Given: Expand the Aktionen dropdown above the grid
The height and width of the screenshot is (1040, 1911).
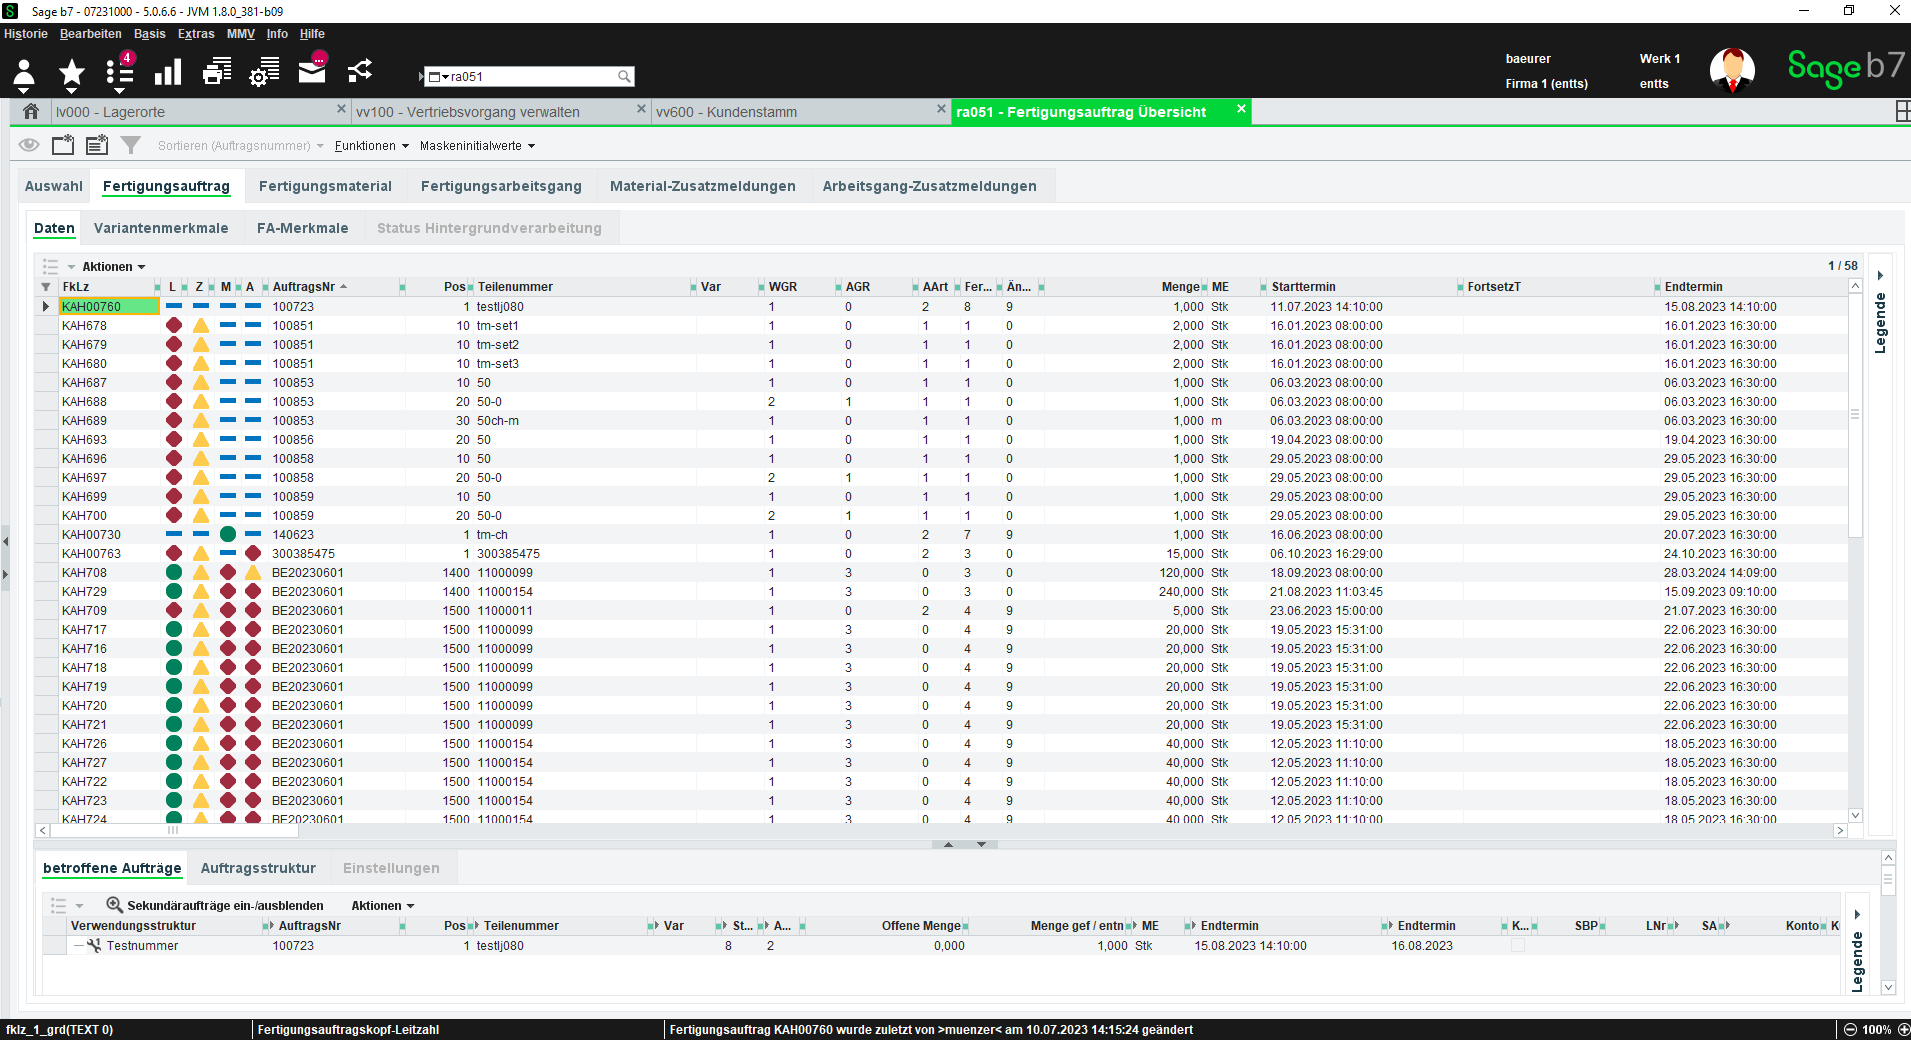Looking at the screenshot, I should pyautogui.click(x=114, y=266).
